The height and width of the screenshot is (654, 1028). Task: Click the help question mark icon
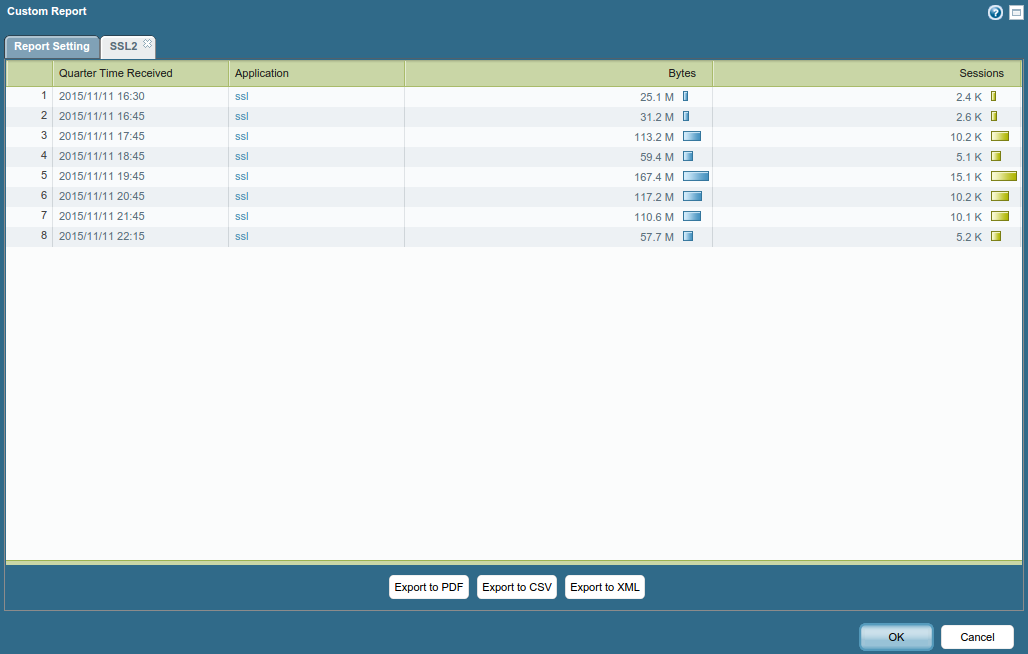coord(995,13)
